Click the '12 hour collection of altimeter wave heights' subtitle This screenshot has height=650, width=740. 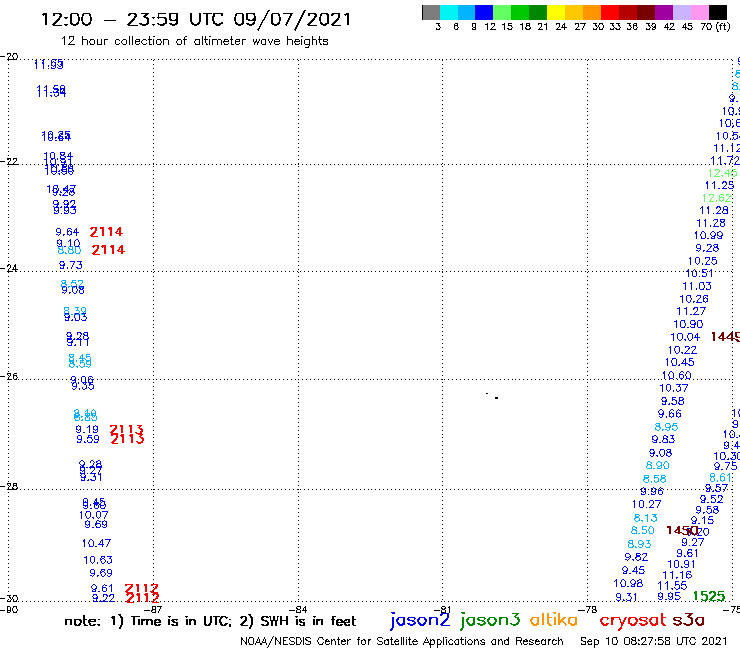point(194,41)
